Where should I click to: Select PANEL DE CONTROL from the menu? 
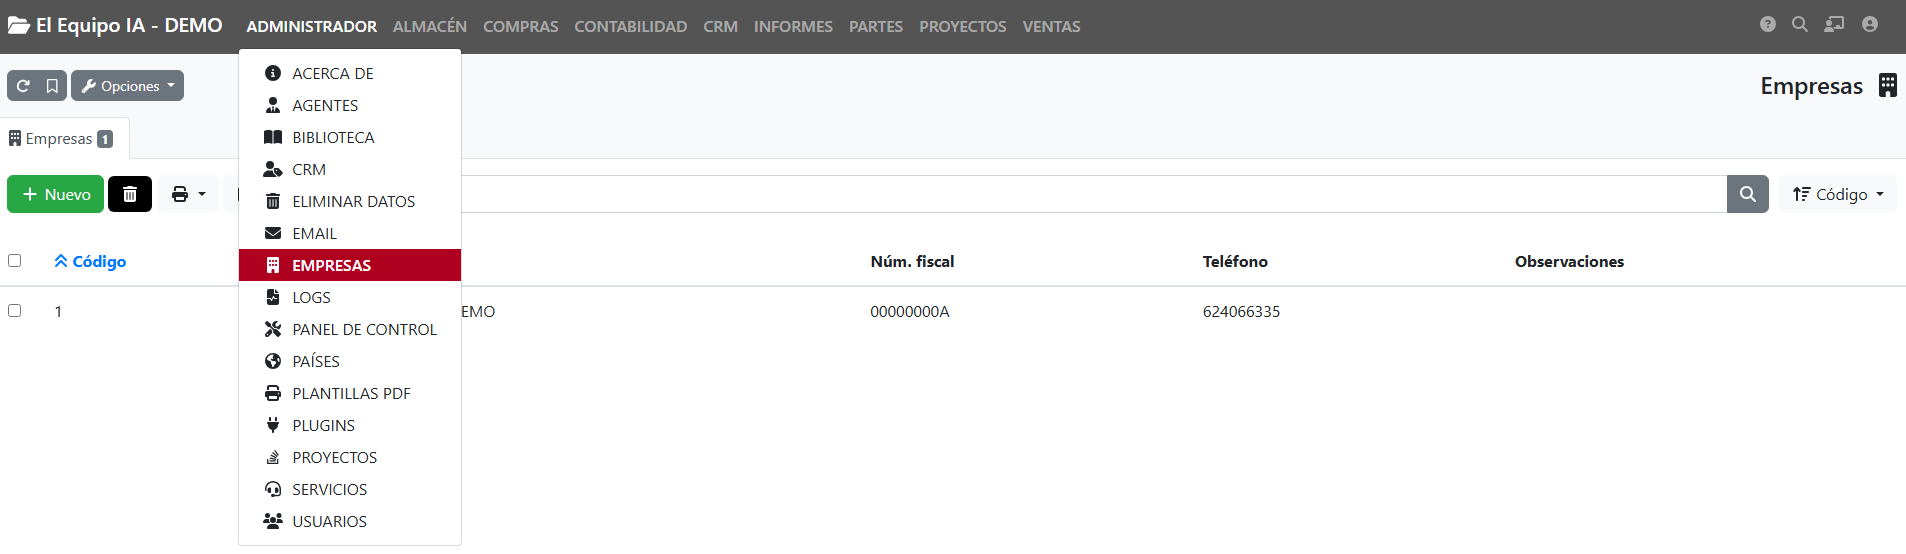tap(363, 329)
